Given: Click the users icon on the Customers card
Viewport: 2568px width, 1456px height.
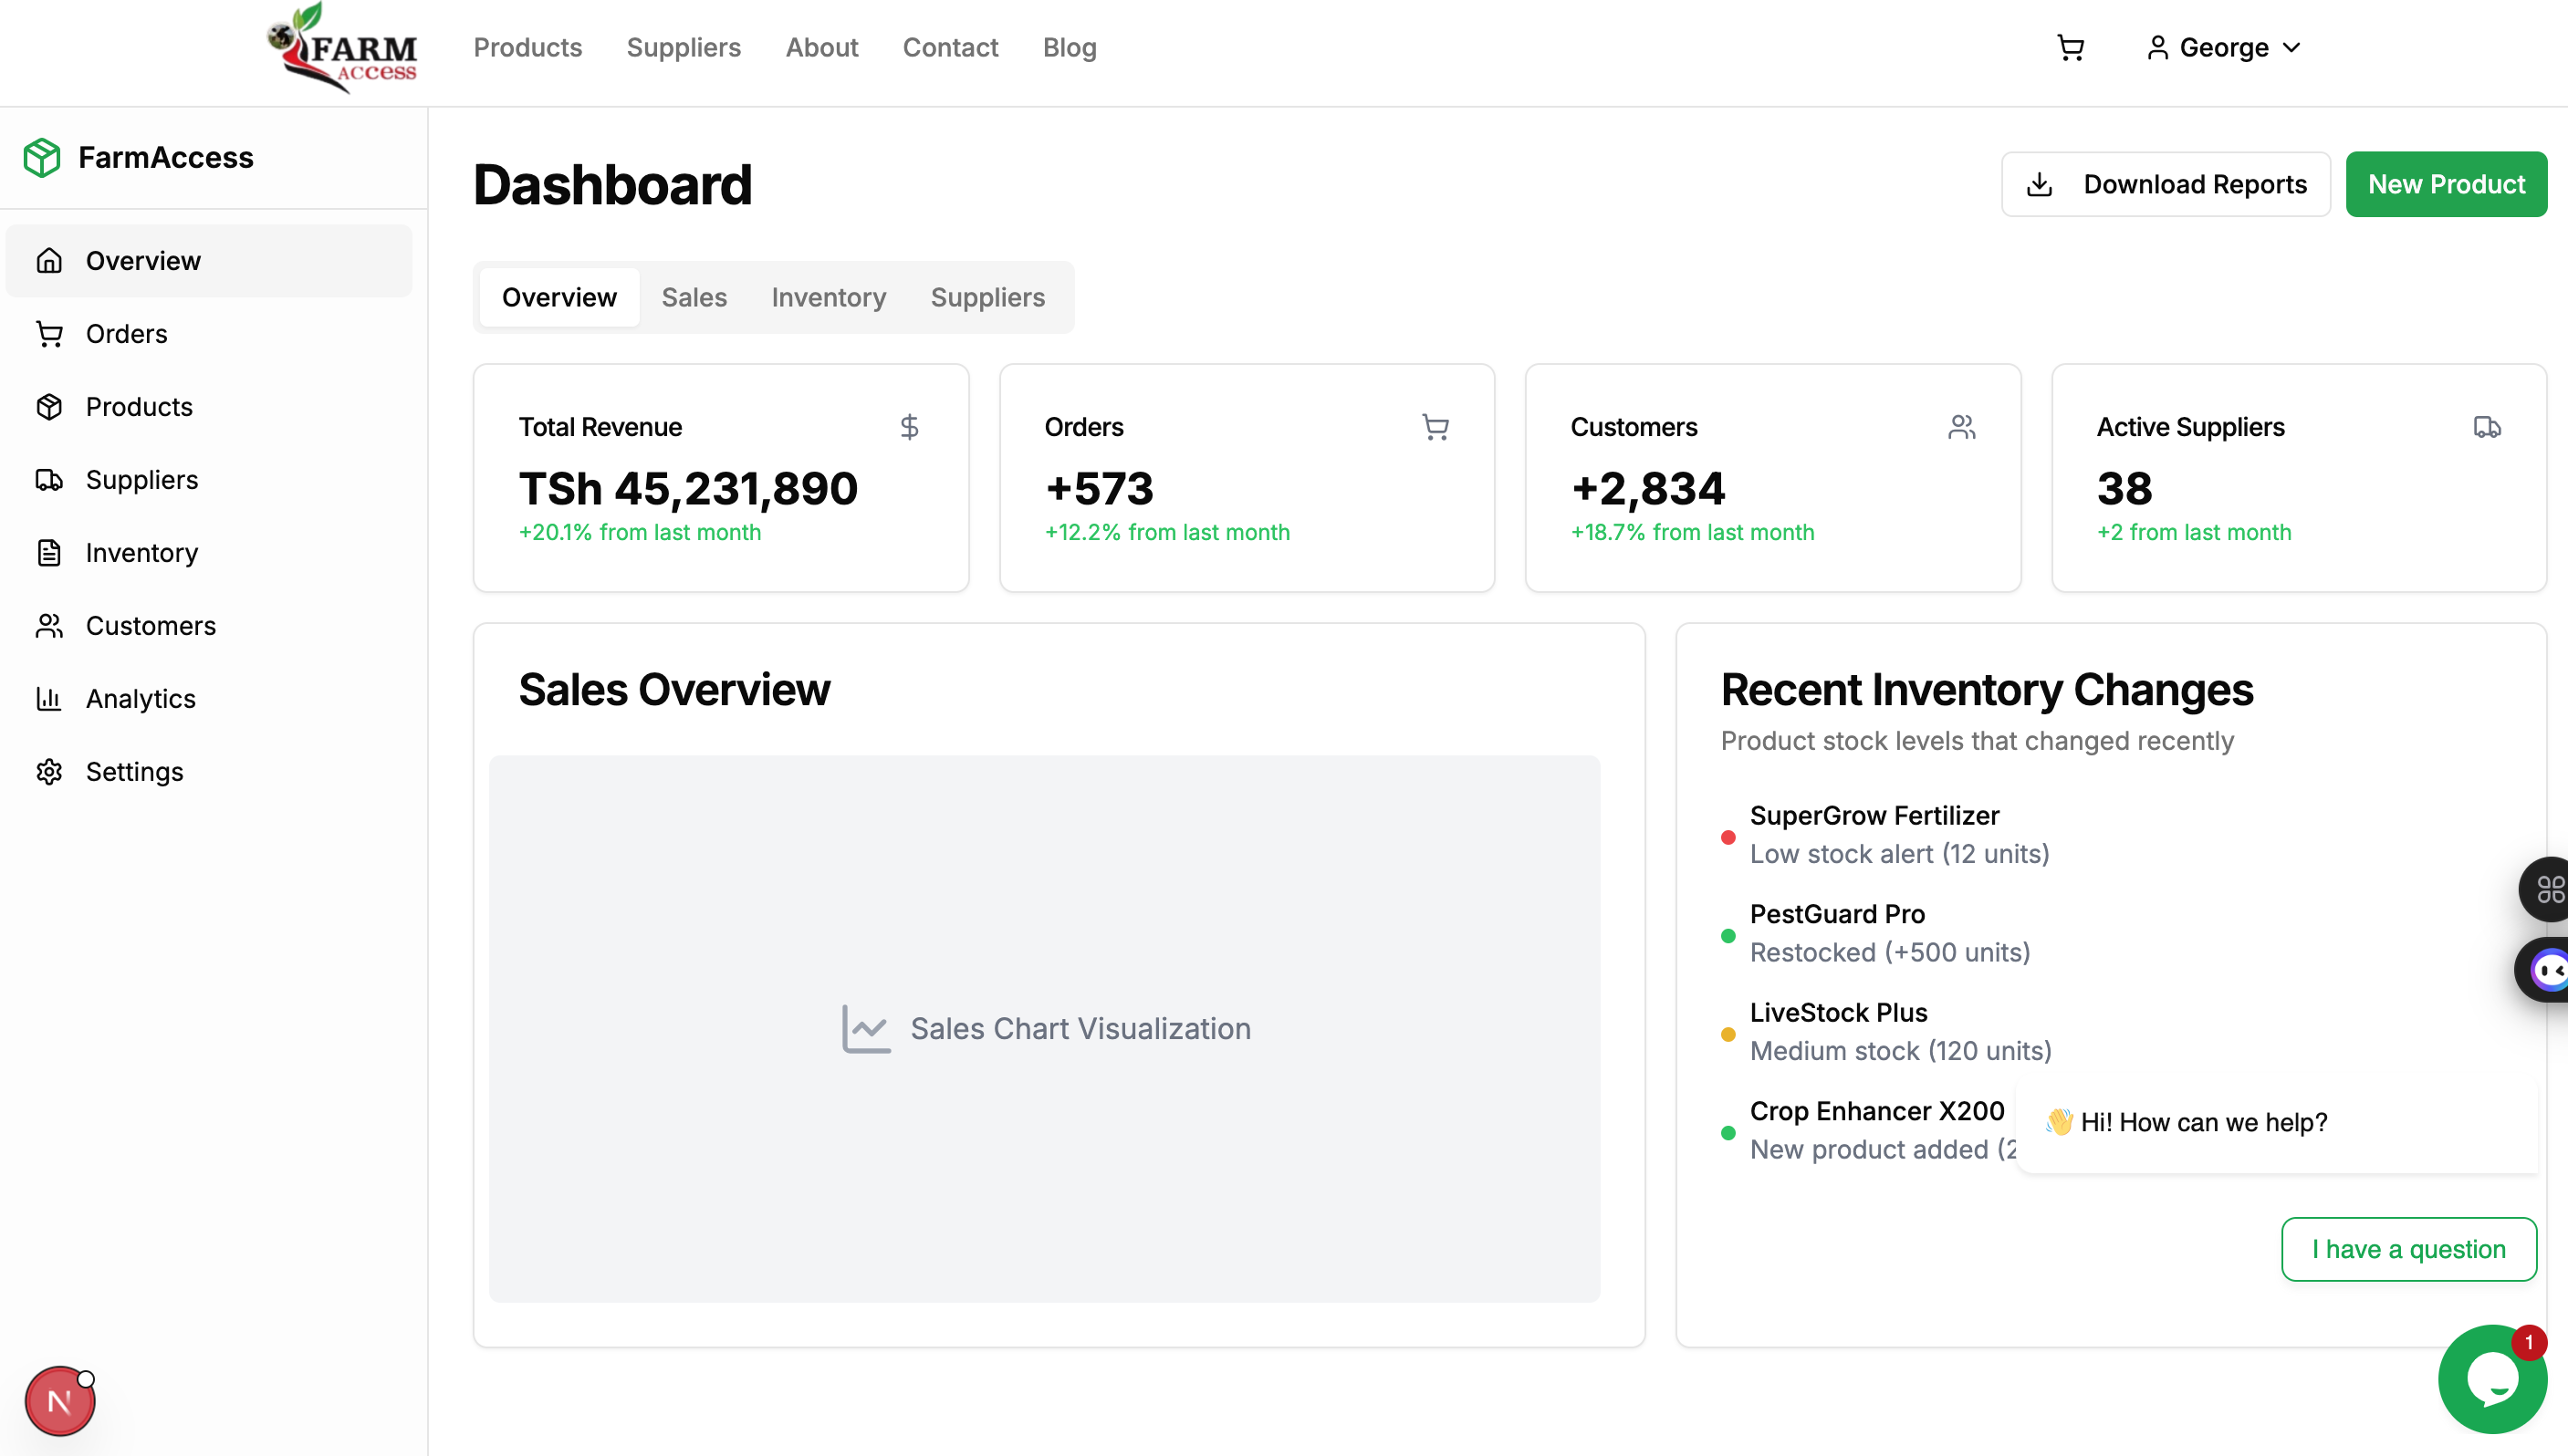Looking at the screenshot, I should (1962, 427).
